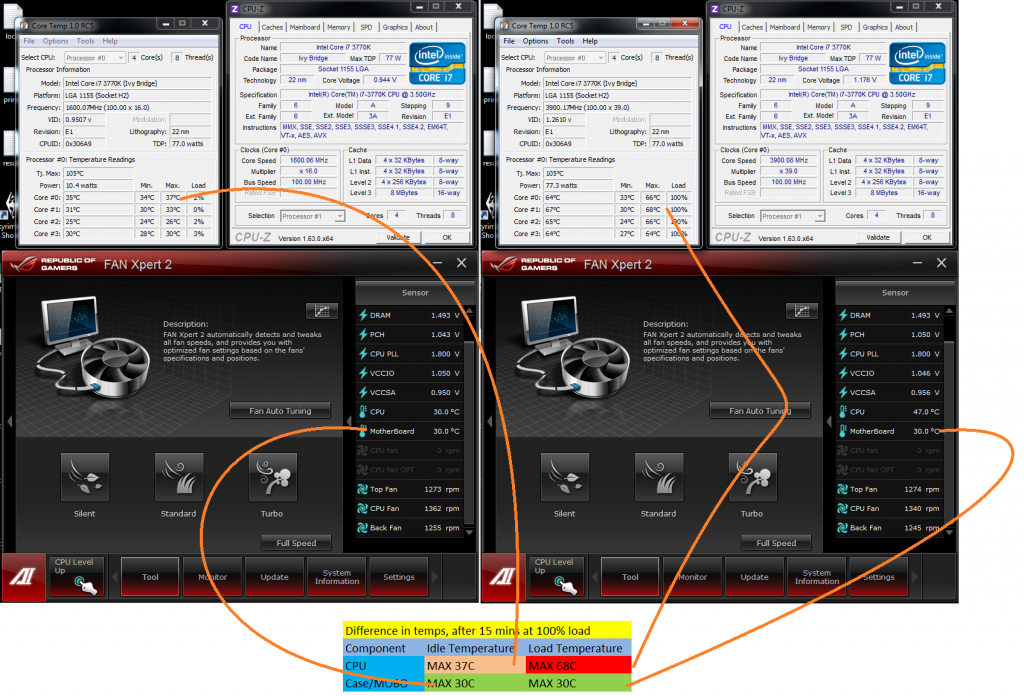Choose Turbo fan profile in right FAN Xpert
This screenshot has height=696, width=1024.
(x=752, y=477)
